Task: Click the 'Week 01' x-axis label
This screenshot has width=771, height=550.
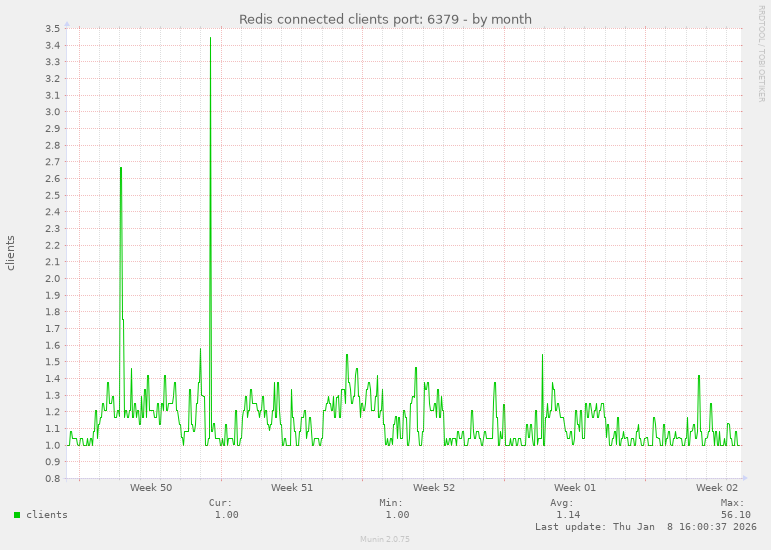Action: (575, 488)
